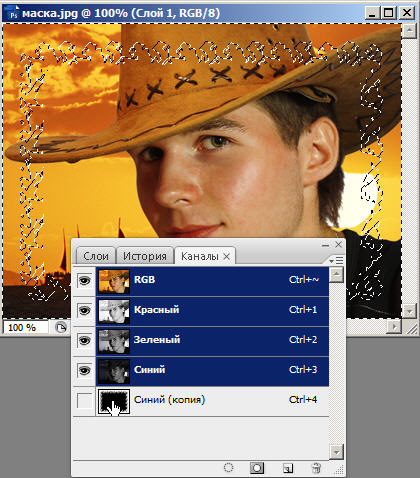
Task: Click document vertical scroll up arrow
Action: [x=409, y=31]
